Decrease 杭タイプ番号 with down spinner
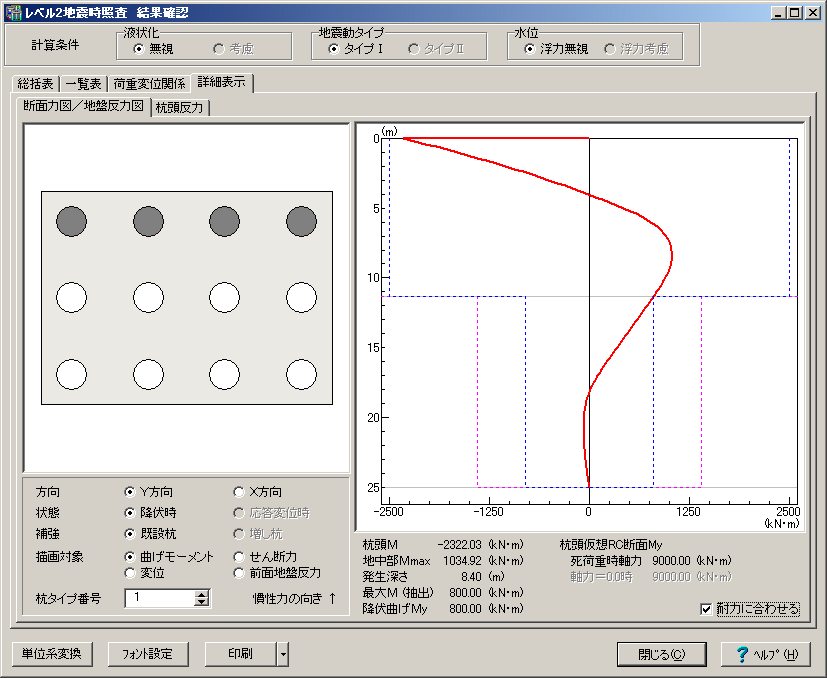Screen dimensions: 827x678 point(201,602)
